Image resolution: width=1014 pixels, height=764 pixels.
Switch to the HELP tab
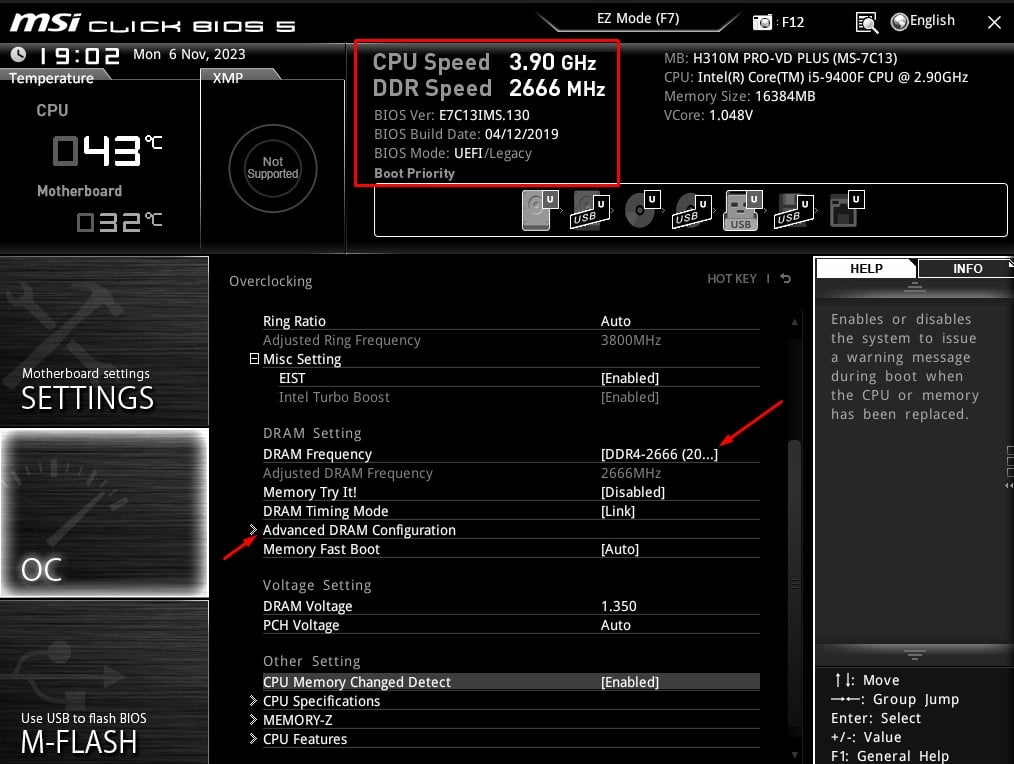click(x=866, y=268)
